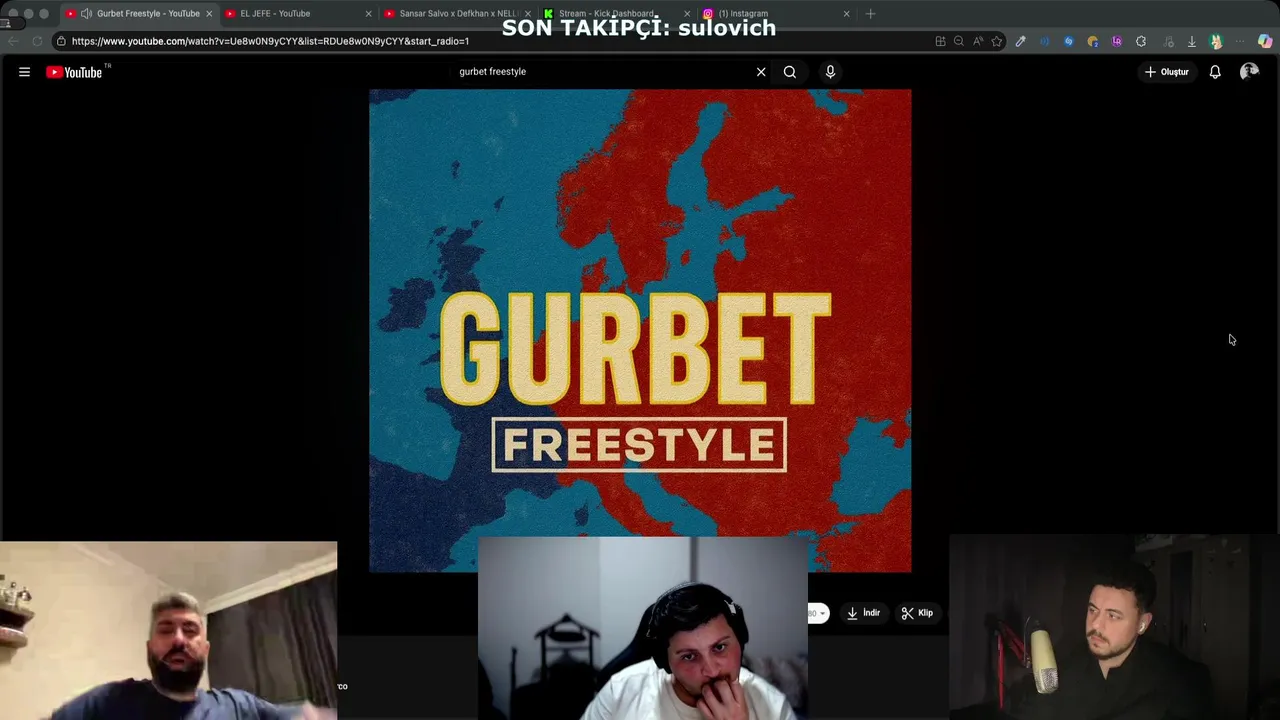Clear the search text with the X icon
This screenshot has height=720, width=1280.
761,72
